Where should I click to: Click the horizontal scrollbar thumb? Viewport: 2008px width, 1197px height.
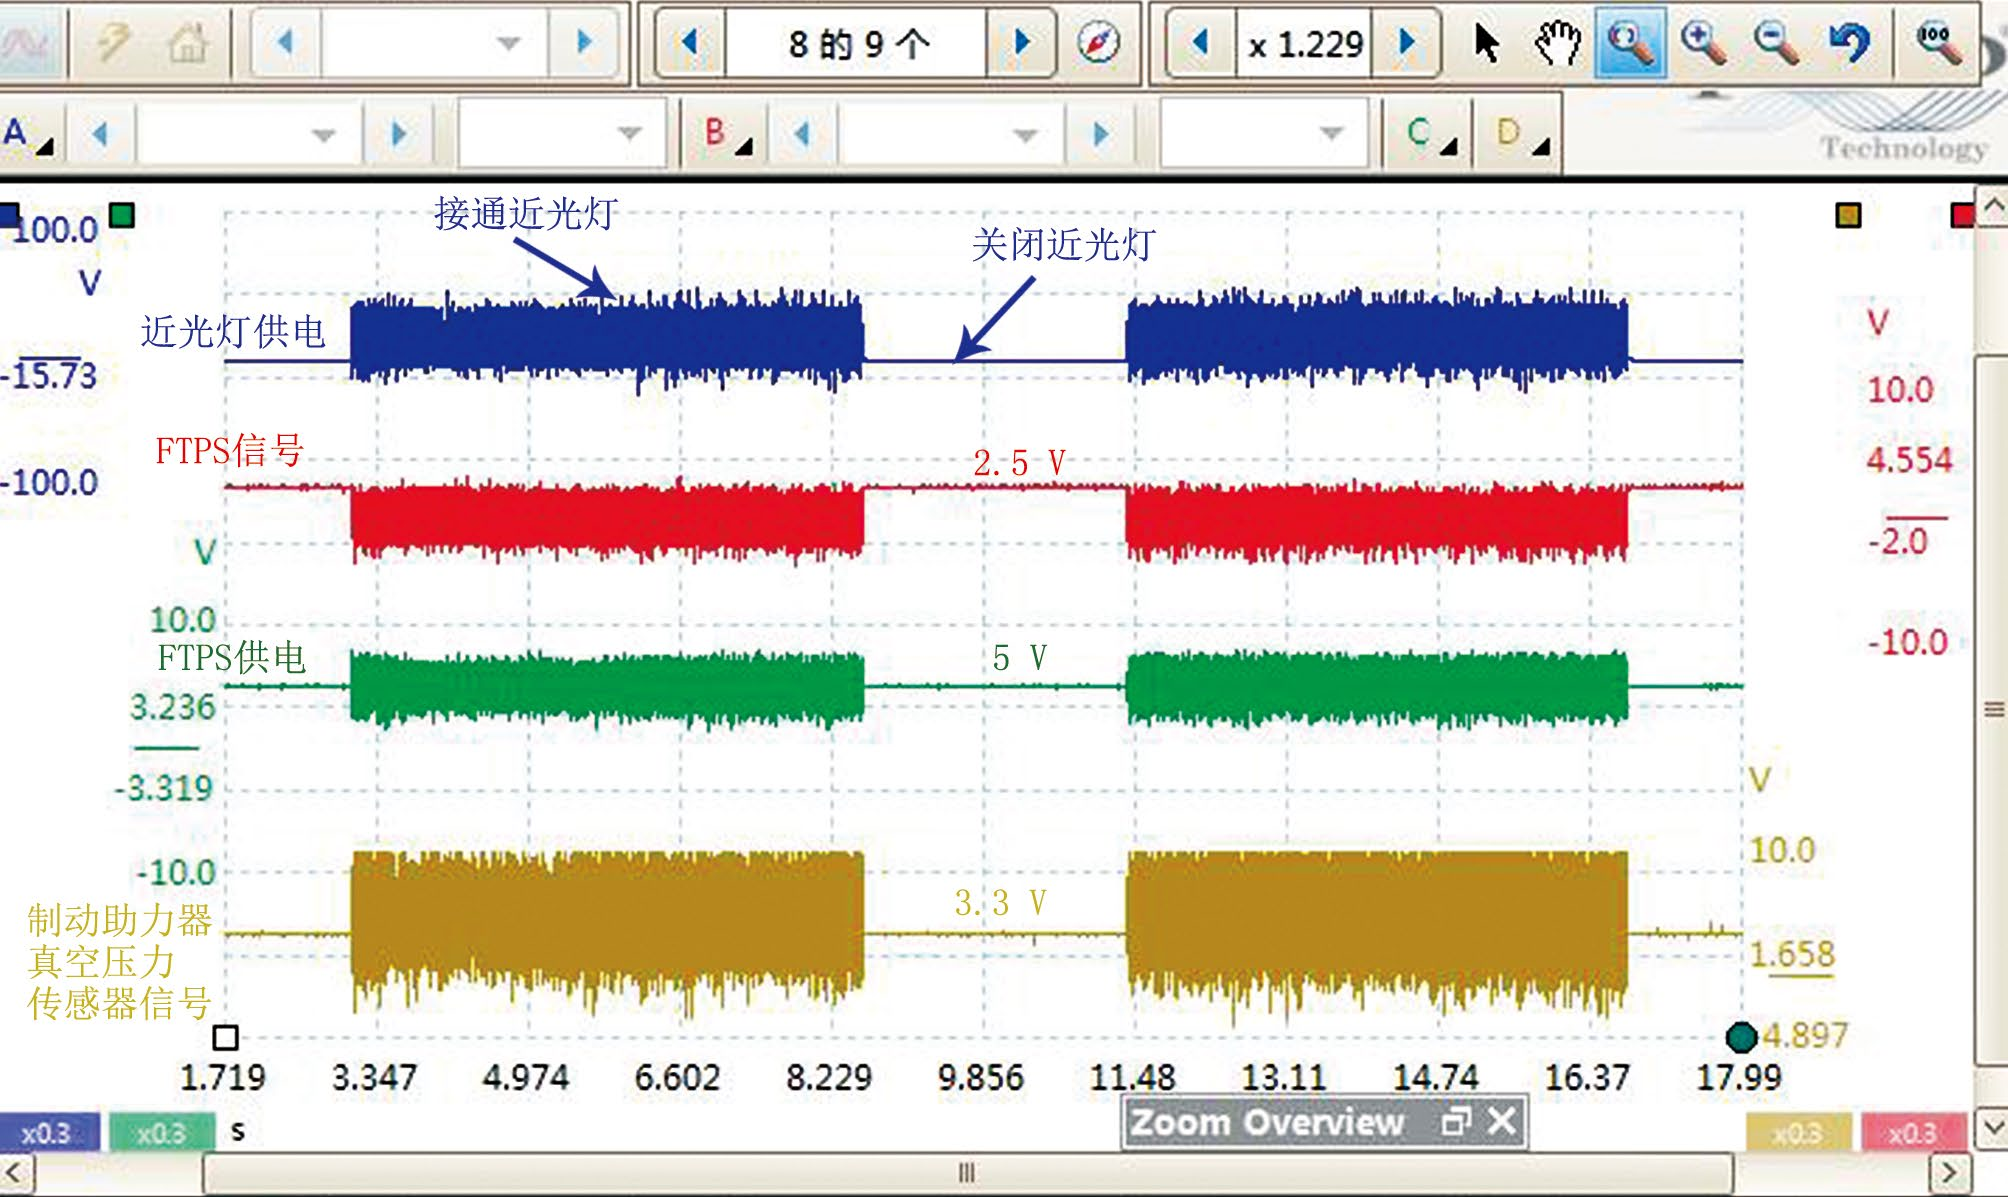click(x=966, y=1172)
